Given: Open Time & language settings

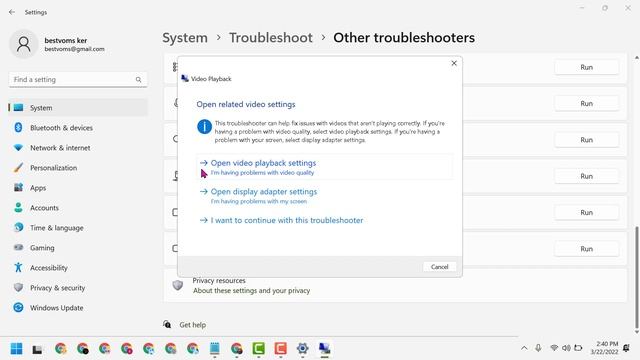Looking at the screenshot, I should click(x=78, y=228).
